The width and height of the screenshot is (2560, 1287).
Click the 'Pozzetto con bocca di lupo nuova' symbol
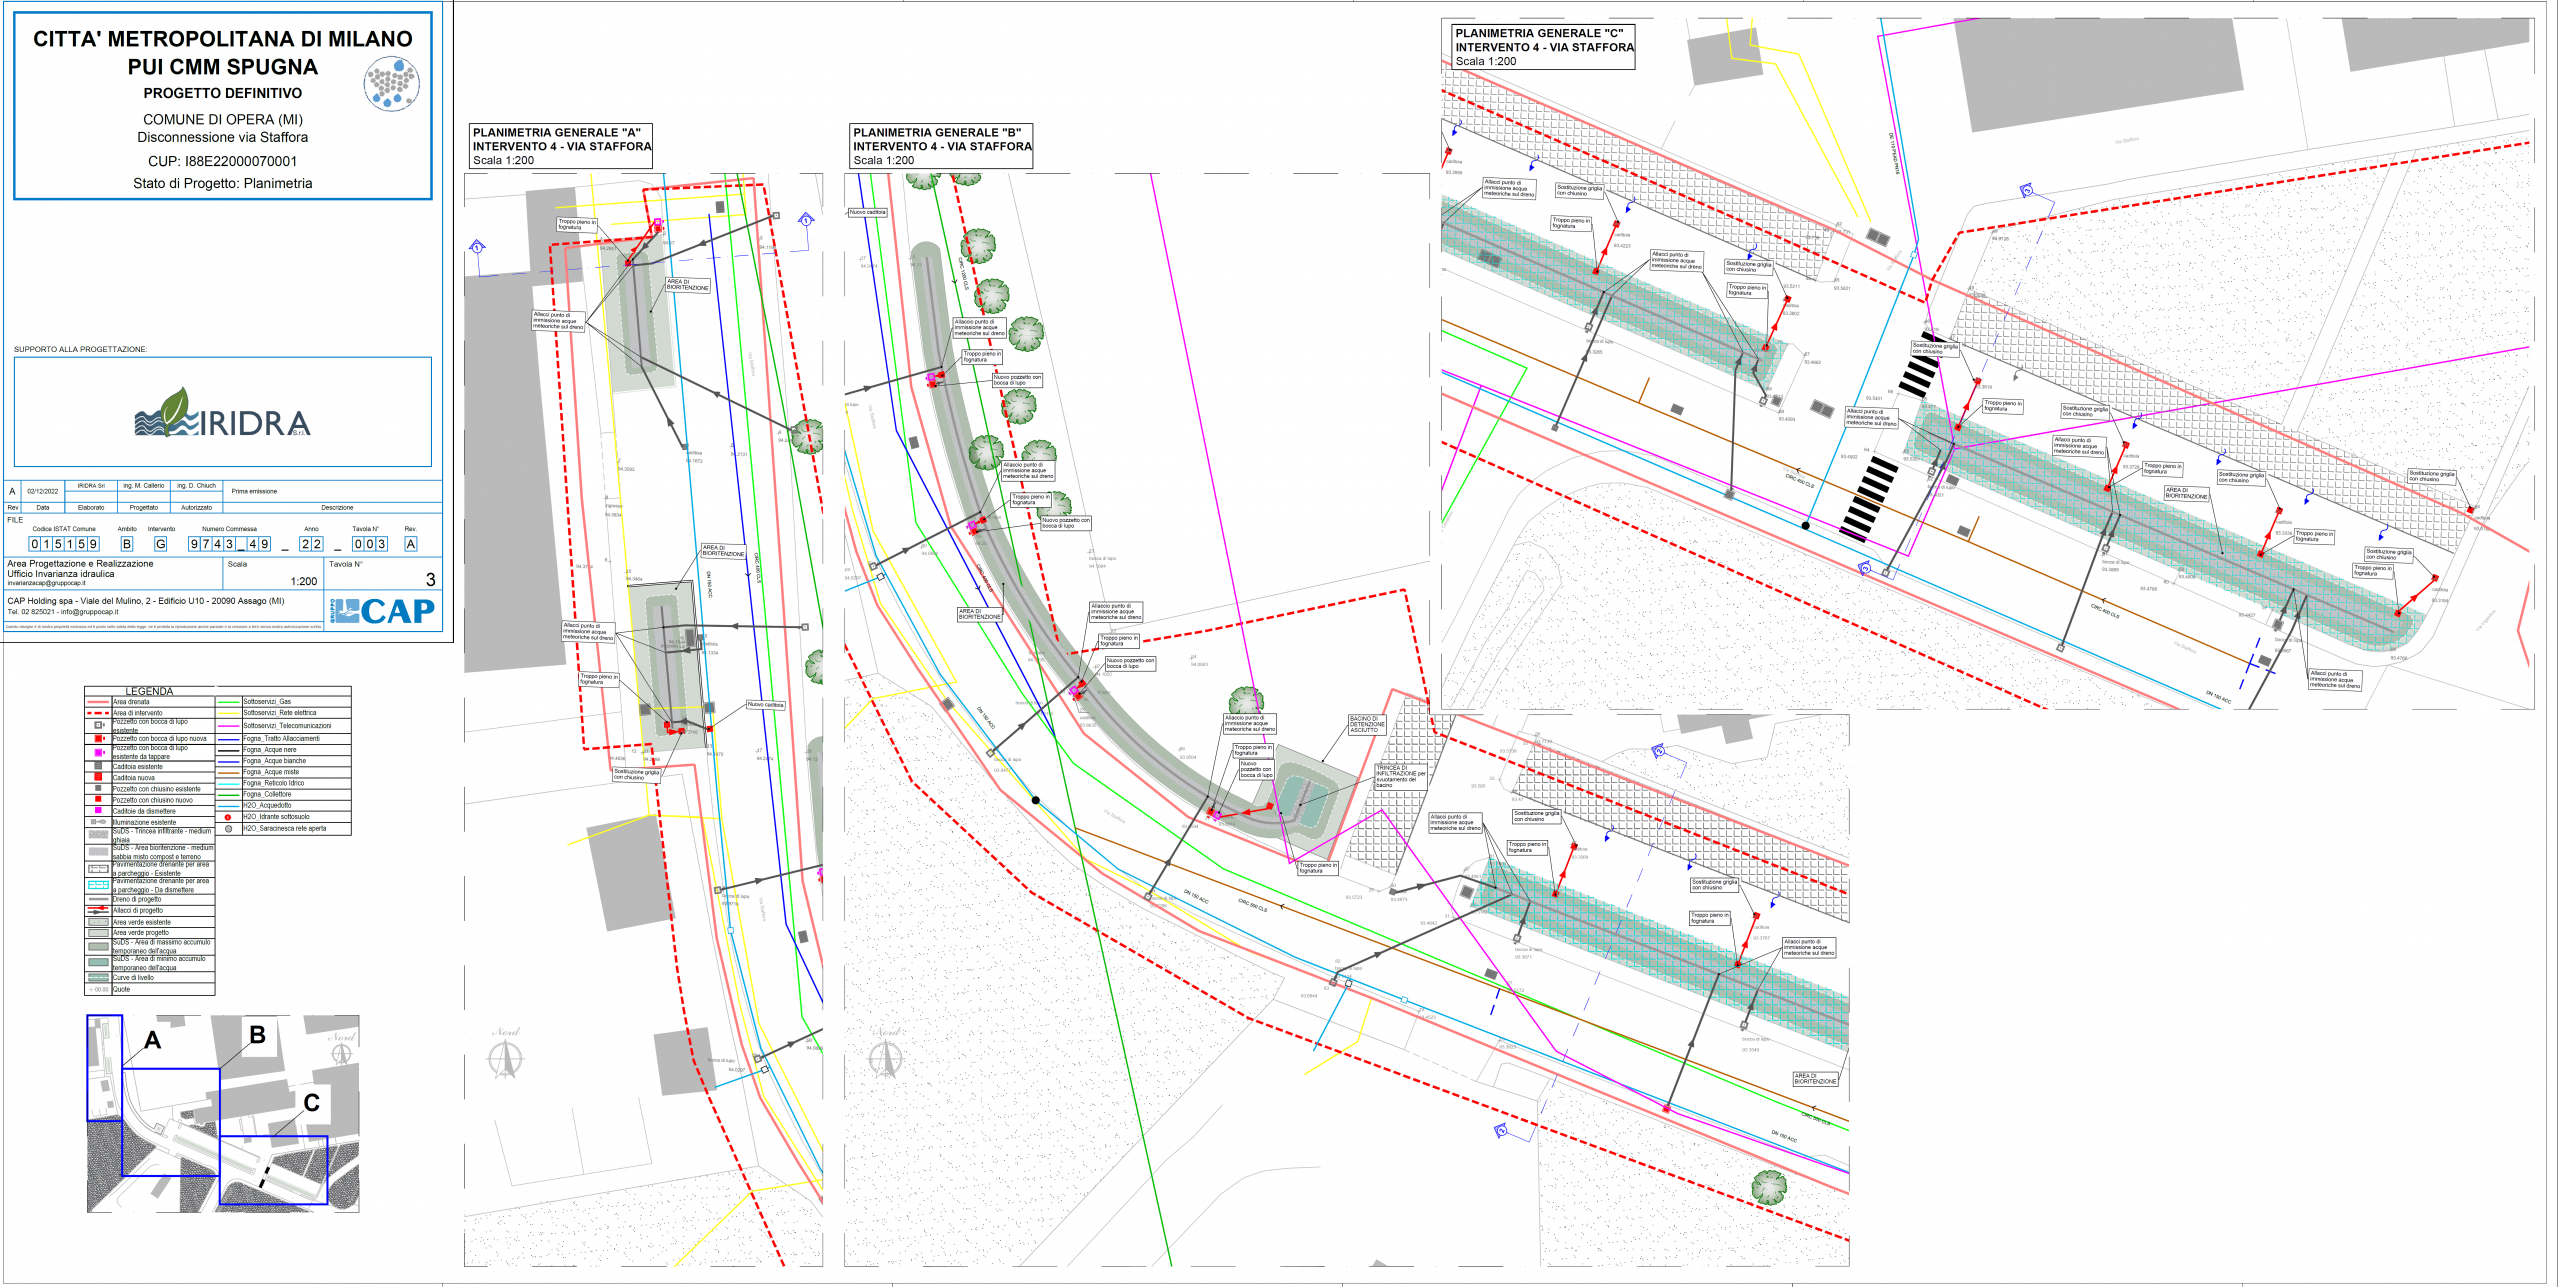(98, 738)
